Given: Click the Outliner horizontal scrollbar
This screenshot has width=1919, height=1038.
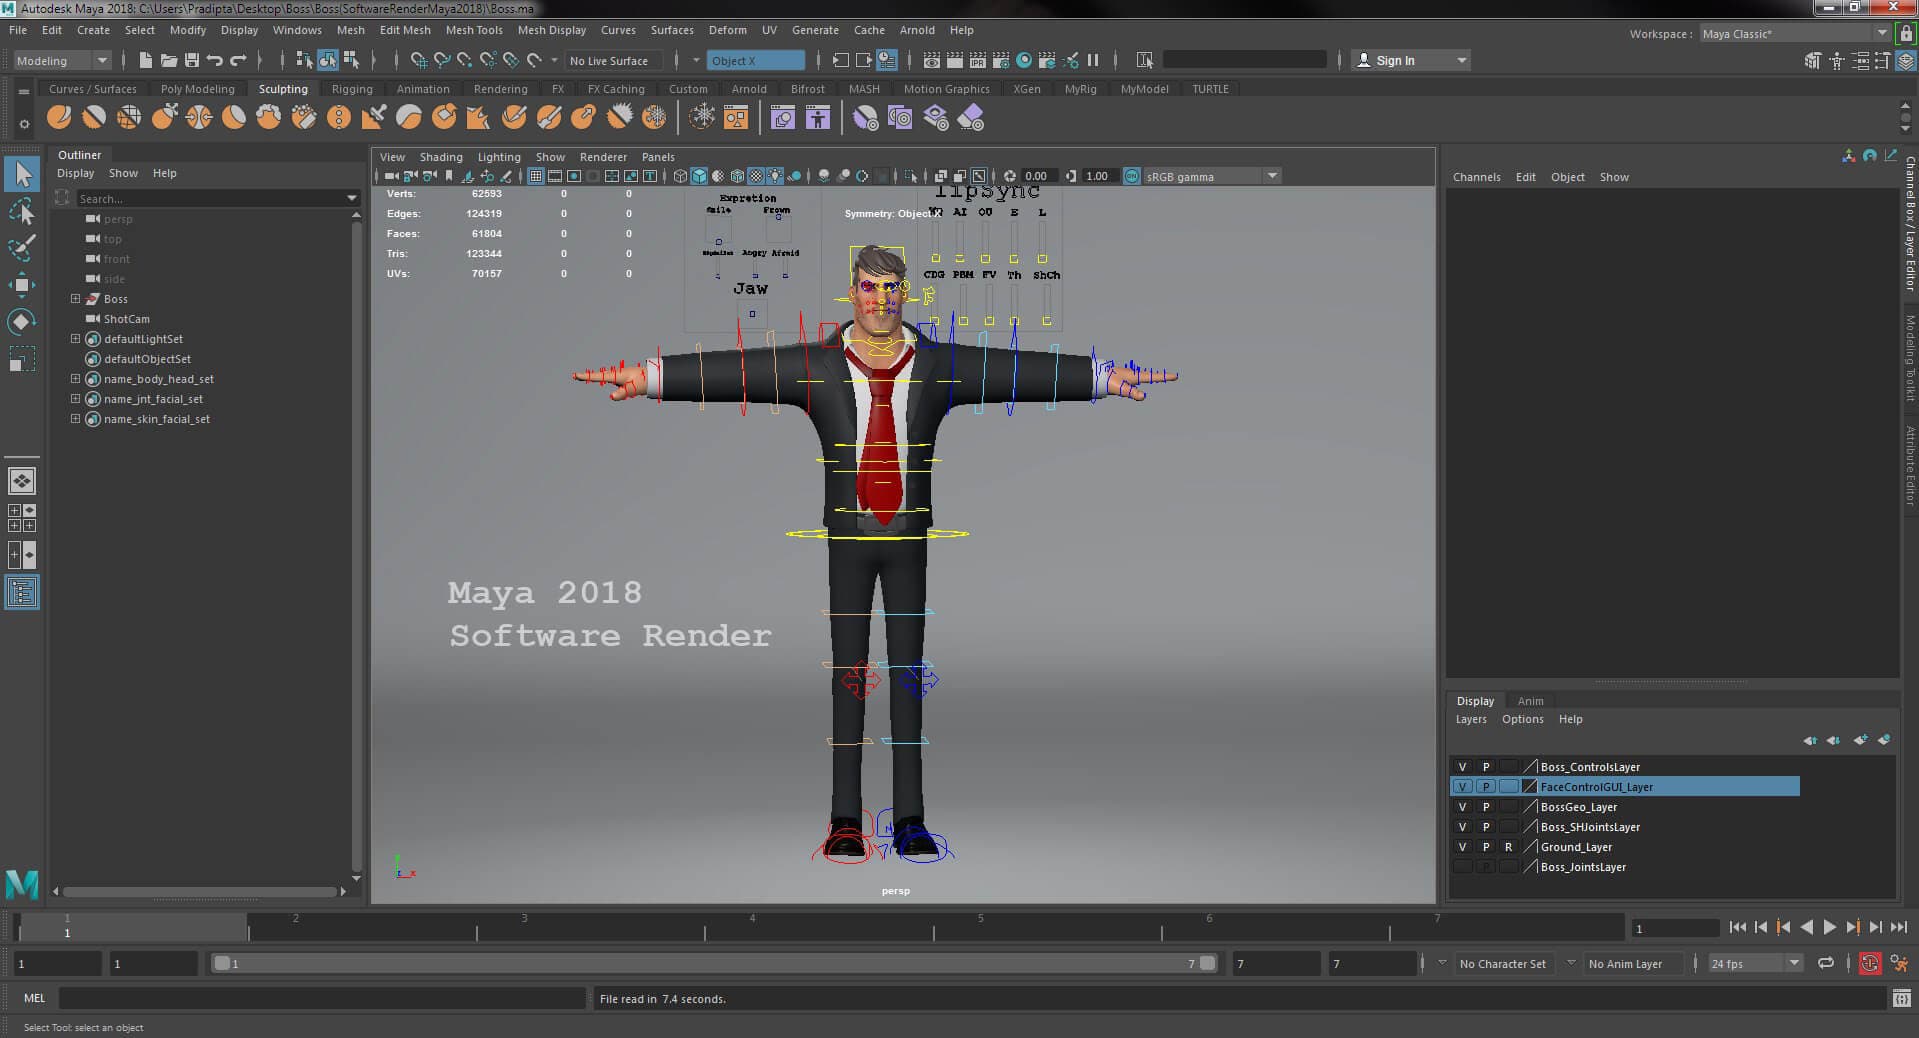Looking at the screenshot, I should click(x=200, y=891).
